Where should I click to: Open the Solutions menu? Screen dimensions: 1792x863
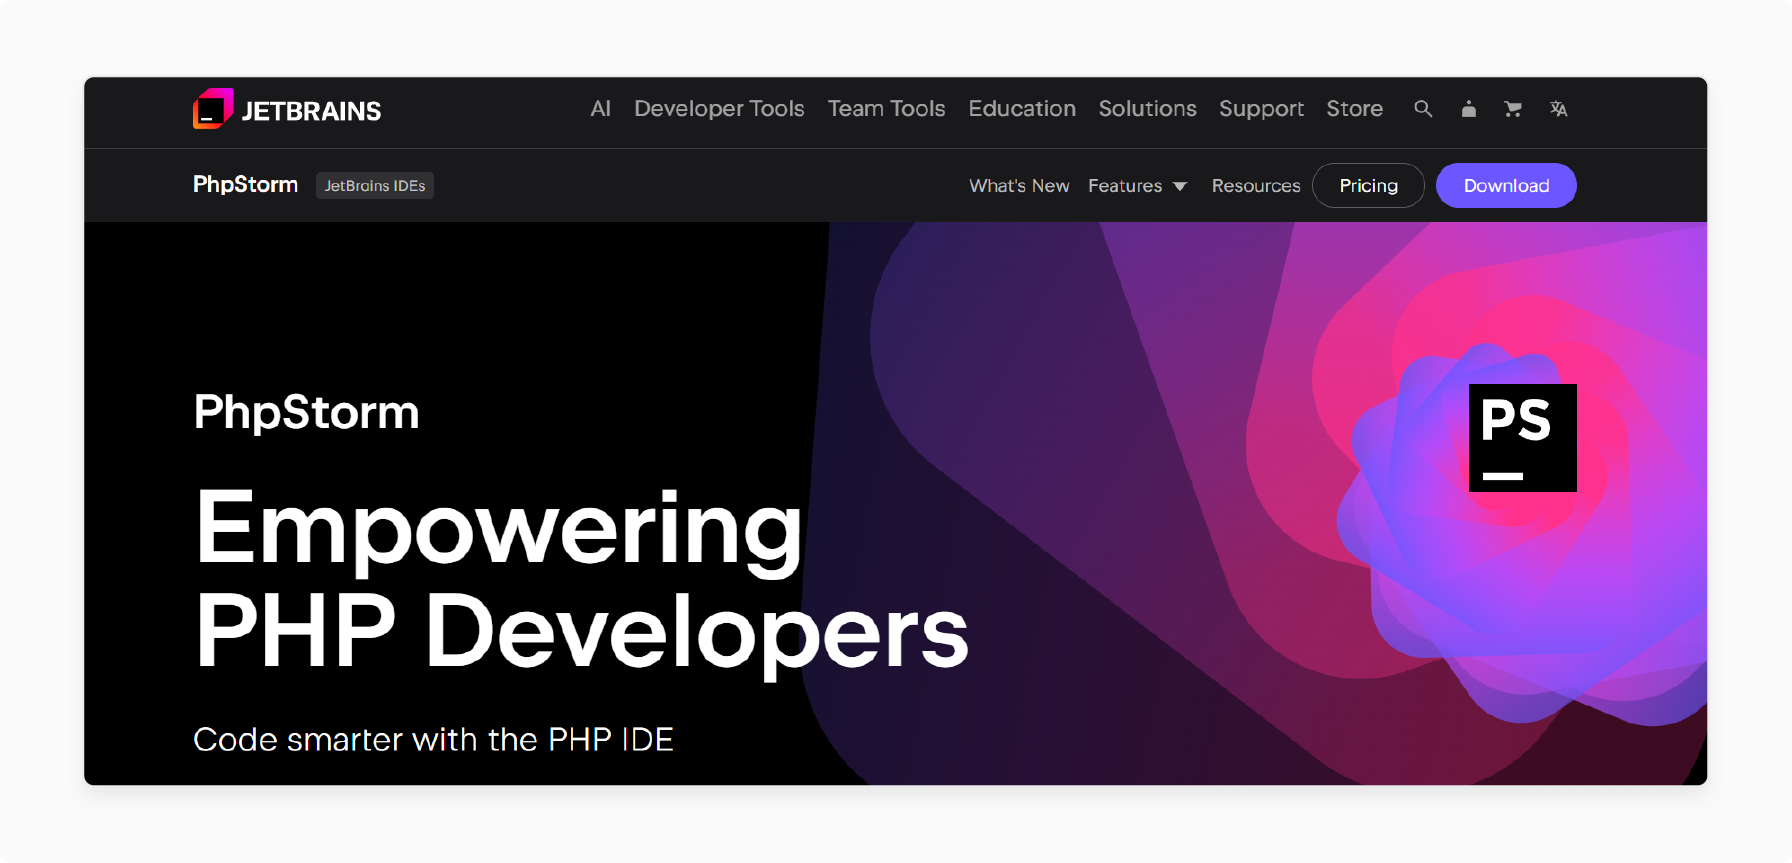pos(1147,109)
